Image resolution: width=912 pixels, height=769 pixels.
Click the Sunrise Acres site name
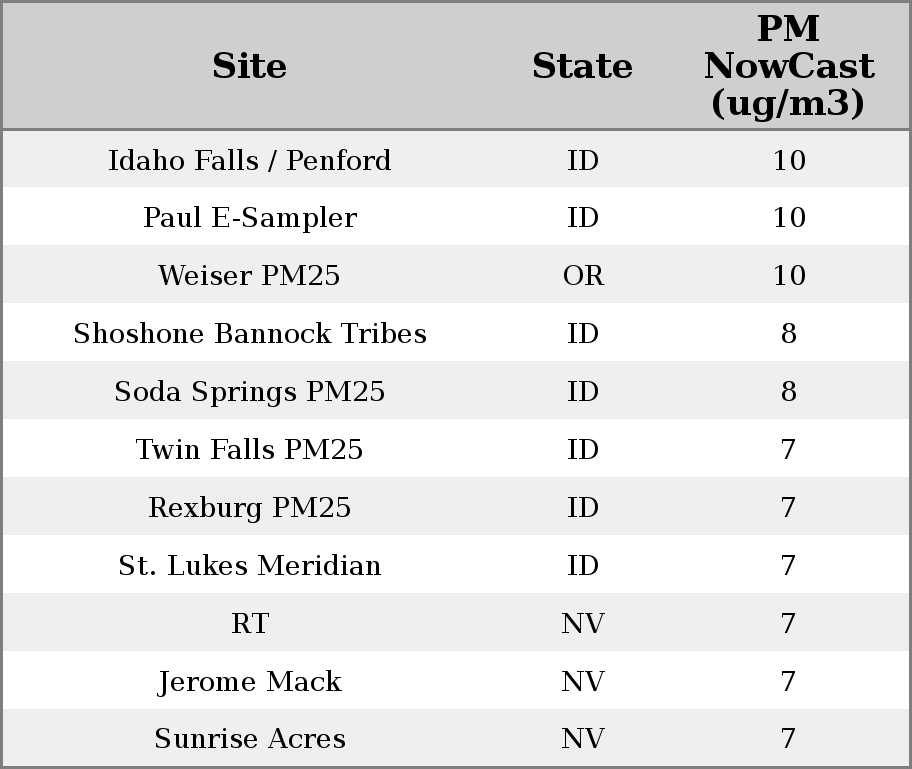250,739
